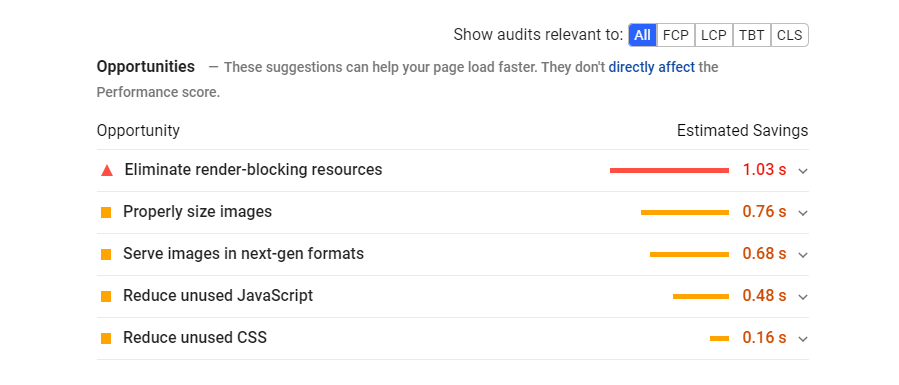899x385 pixels.
Task: Expand the Reduce unused JavaScript chevron
Action: 803,297
